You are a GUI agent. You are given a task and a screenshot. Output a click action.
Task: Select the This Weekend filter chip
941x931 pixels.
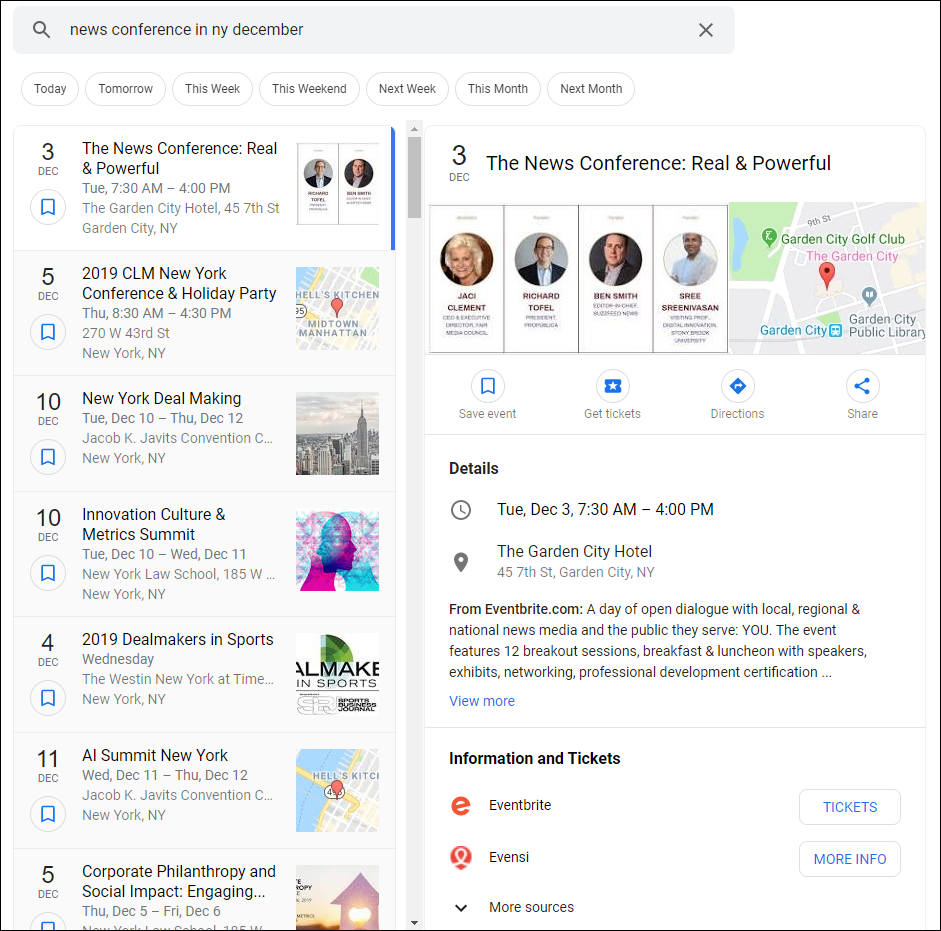point(309,89)
